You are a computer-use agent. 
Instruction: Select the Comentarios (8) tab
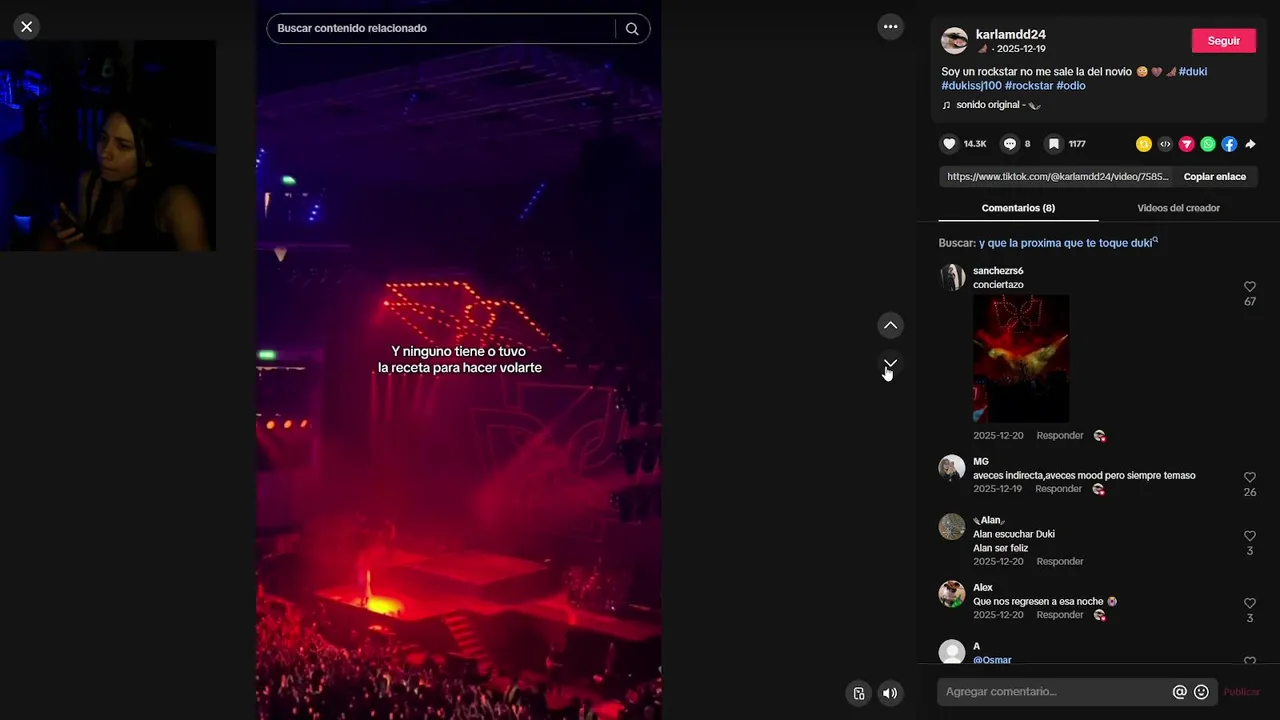[1018, 208]
